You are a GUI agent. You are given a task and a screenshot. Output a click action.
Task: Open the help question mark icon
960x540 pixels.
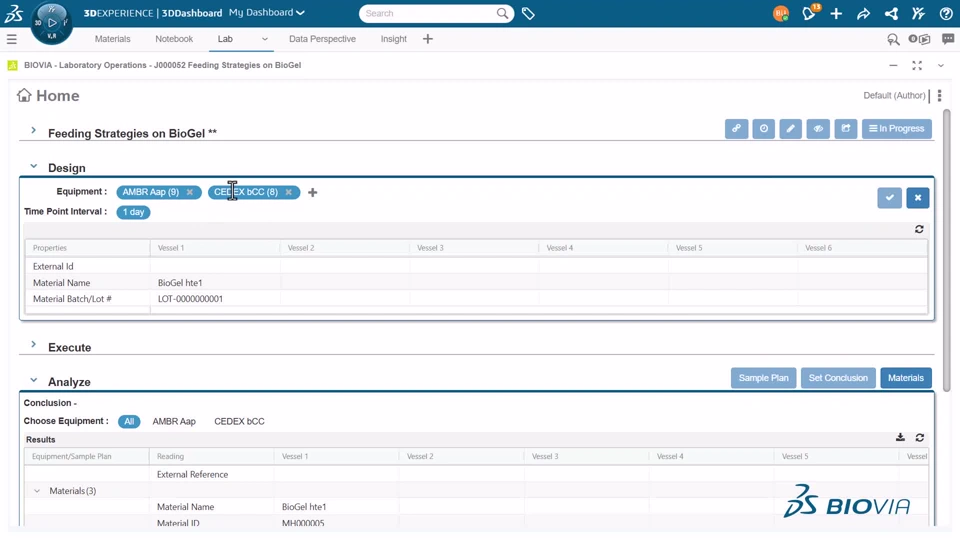pyautogui.click(x=945, y=13)
